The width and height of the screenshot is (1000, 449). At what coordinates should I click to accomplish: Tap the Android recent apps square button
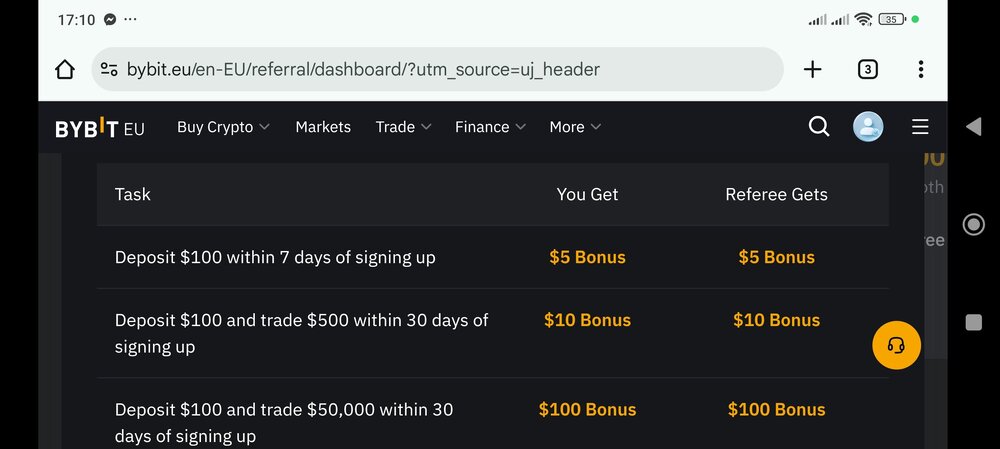click(973, 323)
